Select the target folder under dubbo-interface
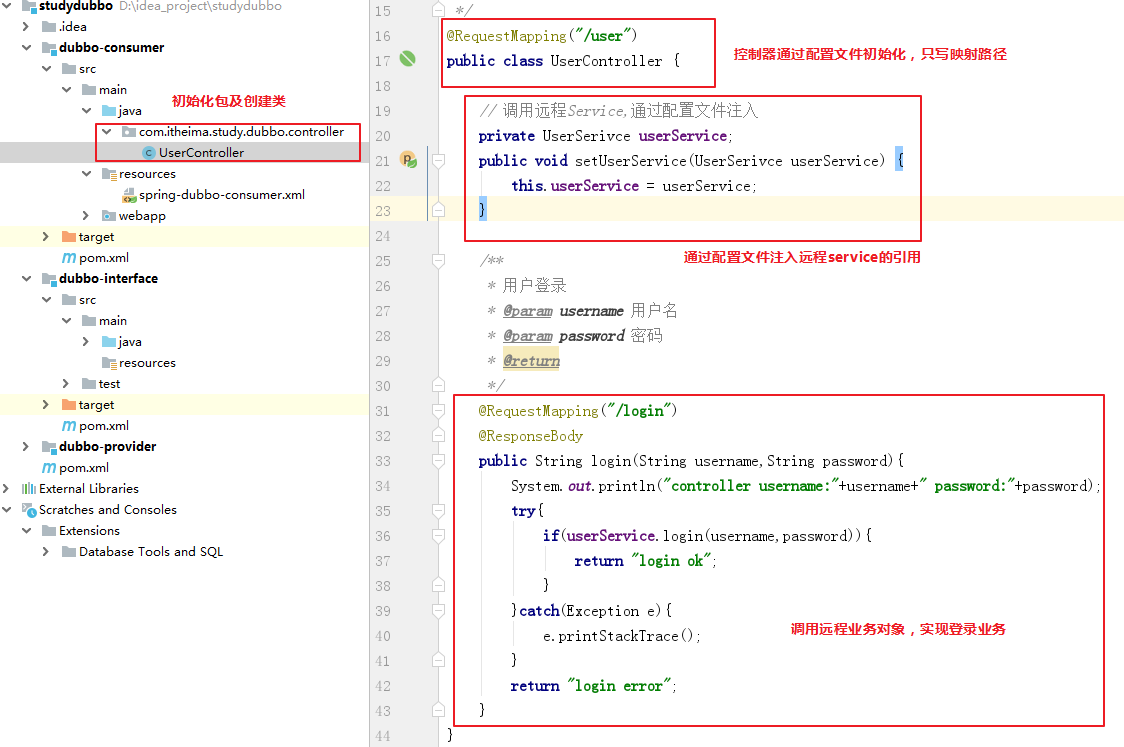Image resolution: width=1124 pixels, height=747 pixels. pos(184,405)
